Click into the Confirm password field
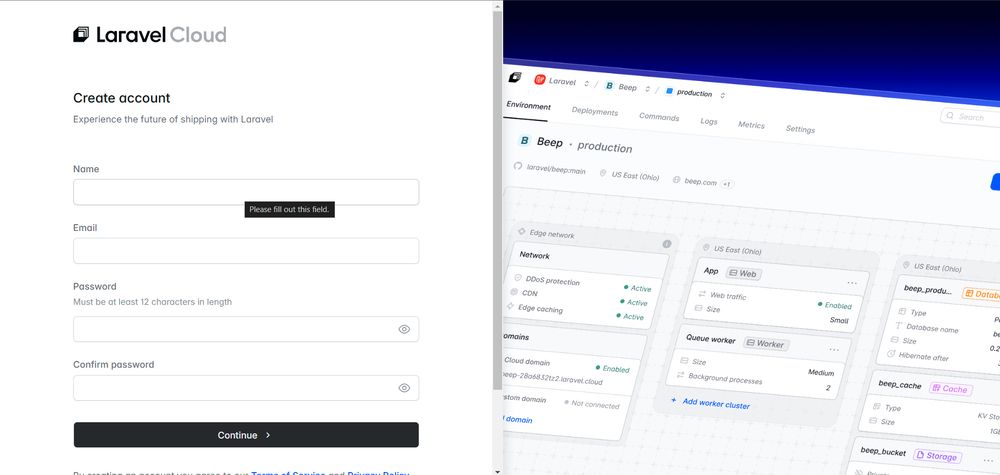The height and width of the screenshot is (475, 1000). (x=246, y=388)
